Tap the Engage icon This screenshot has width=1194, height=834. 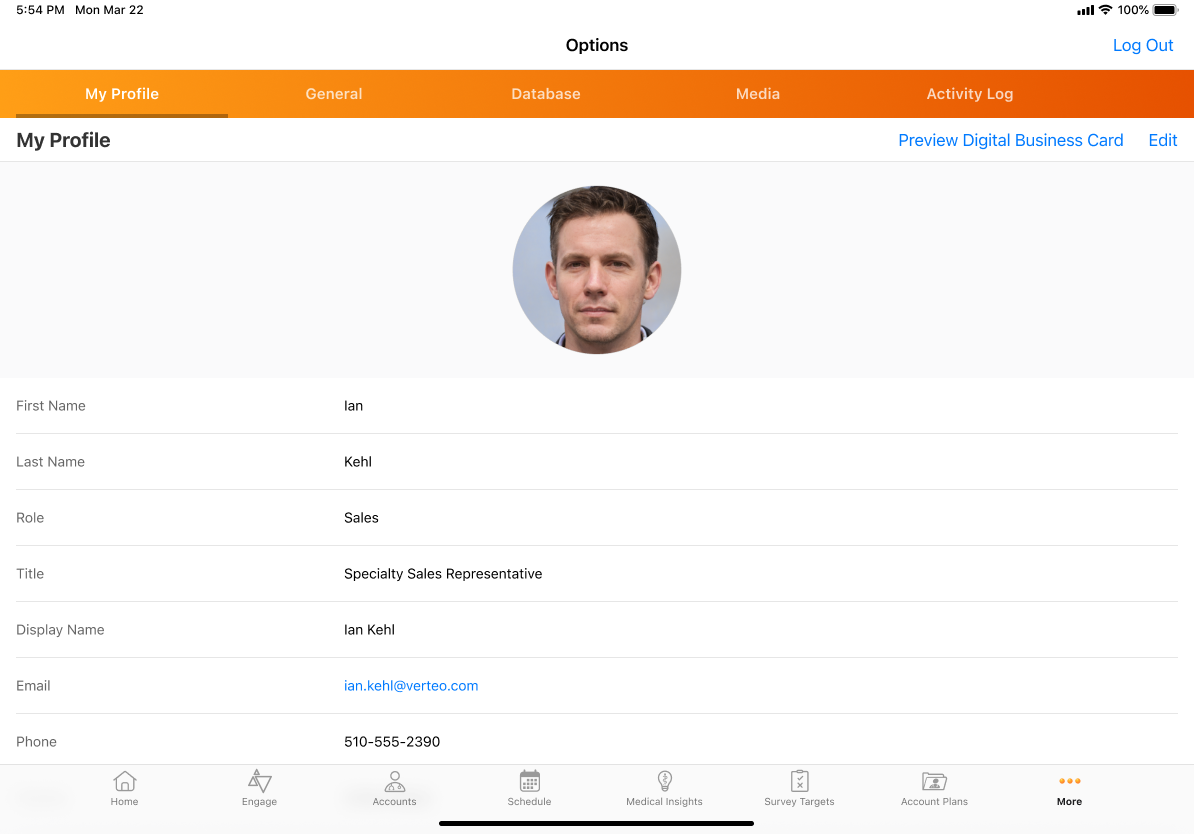(x=259, y=782)
